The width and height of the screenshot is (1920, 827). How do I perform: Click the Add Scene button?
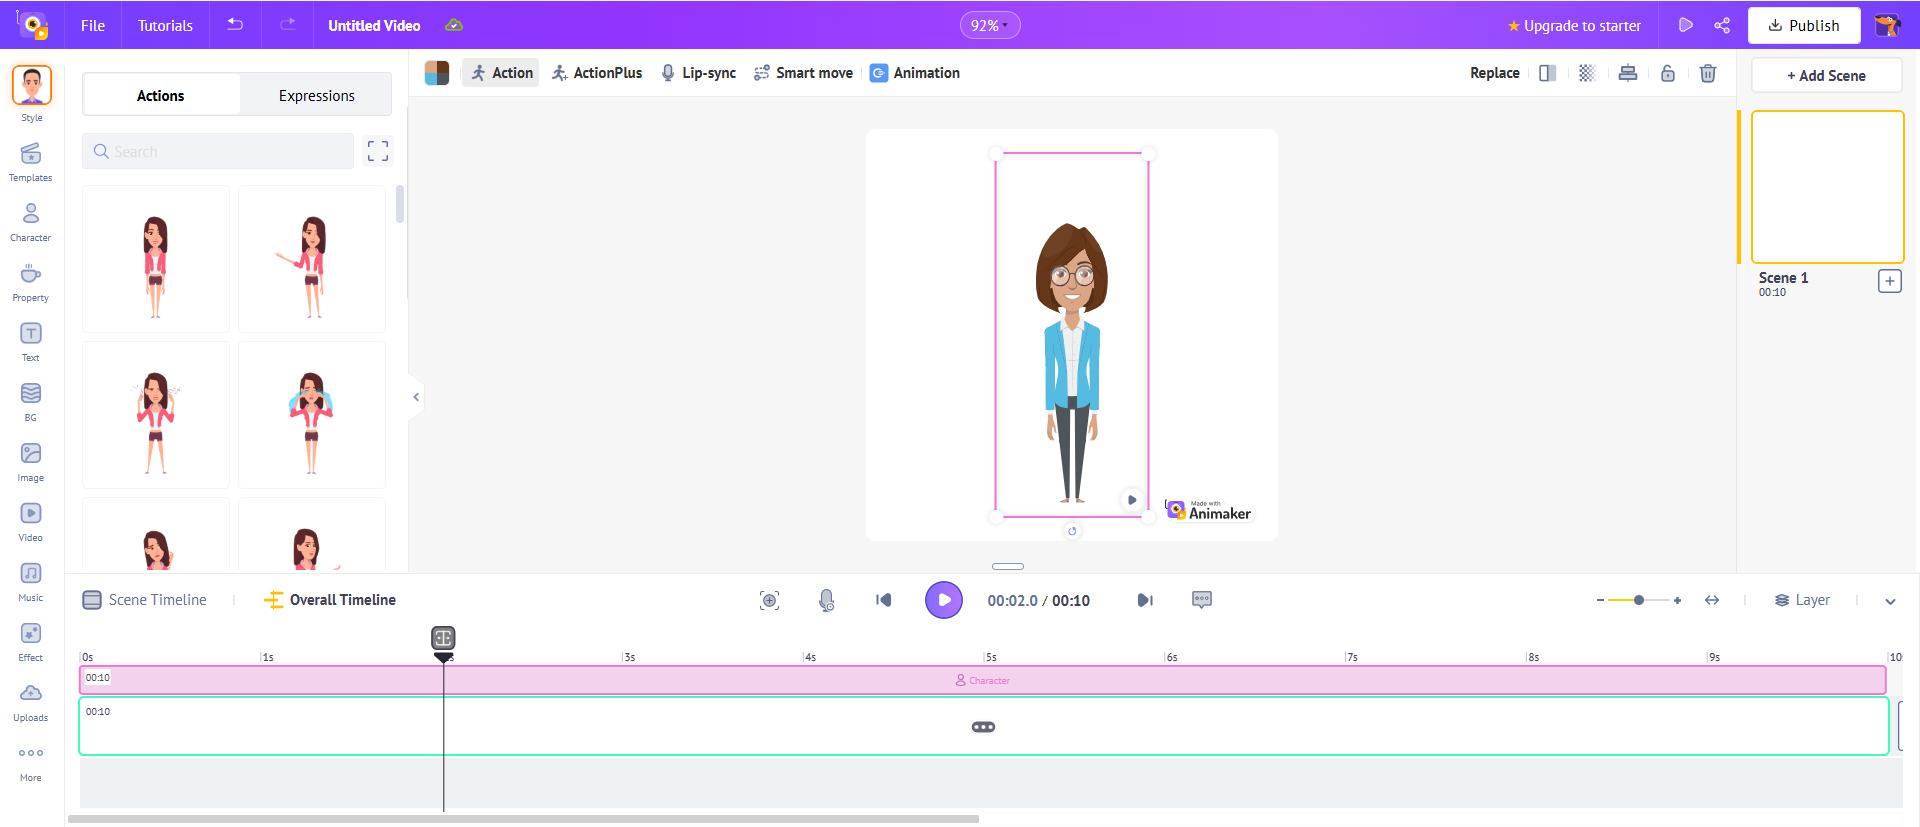1826,76
